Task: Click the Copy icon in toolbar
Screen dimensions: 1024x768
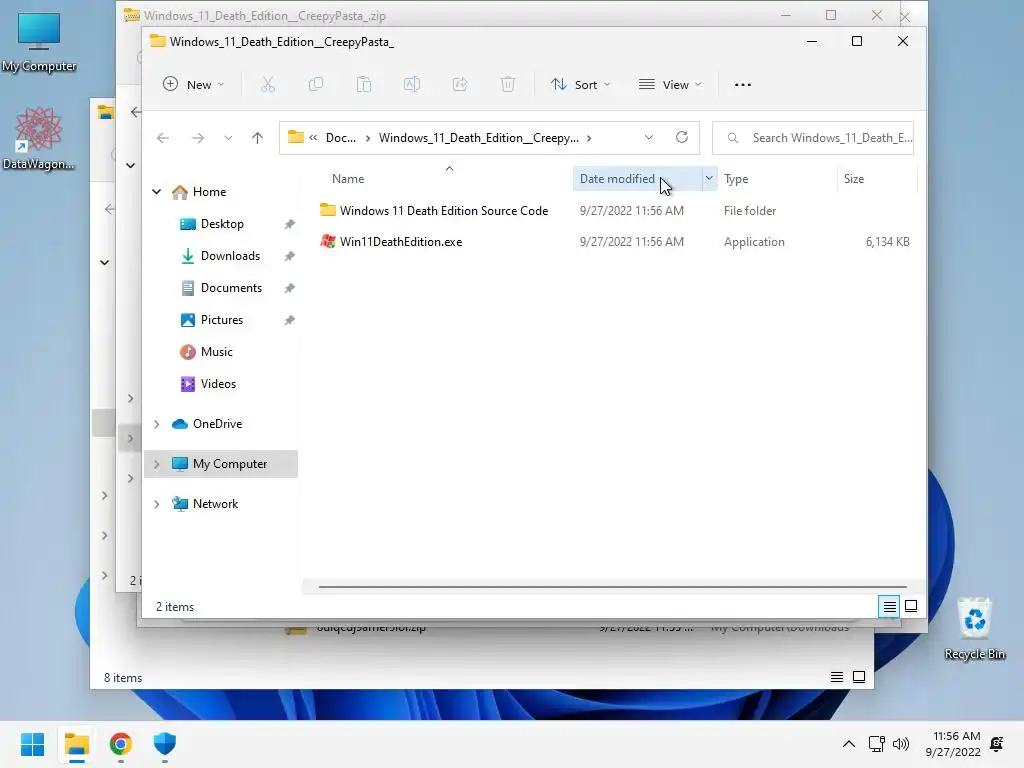Action: pos(316,84)
